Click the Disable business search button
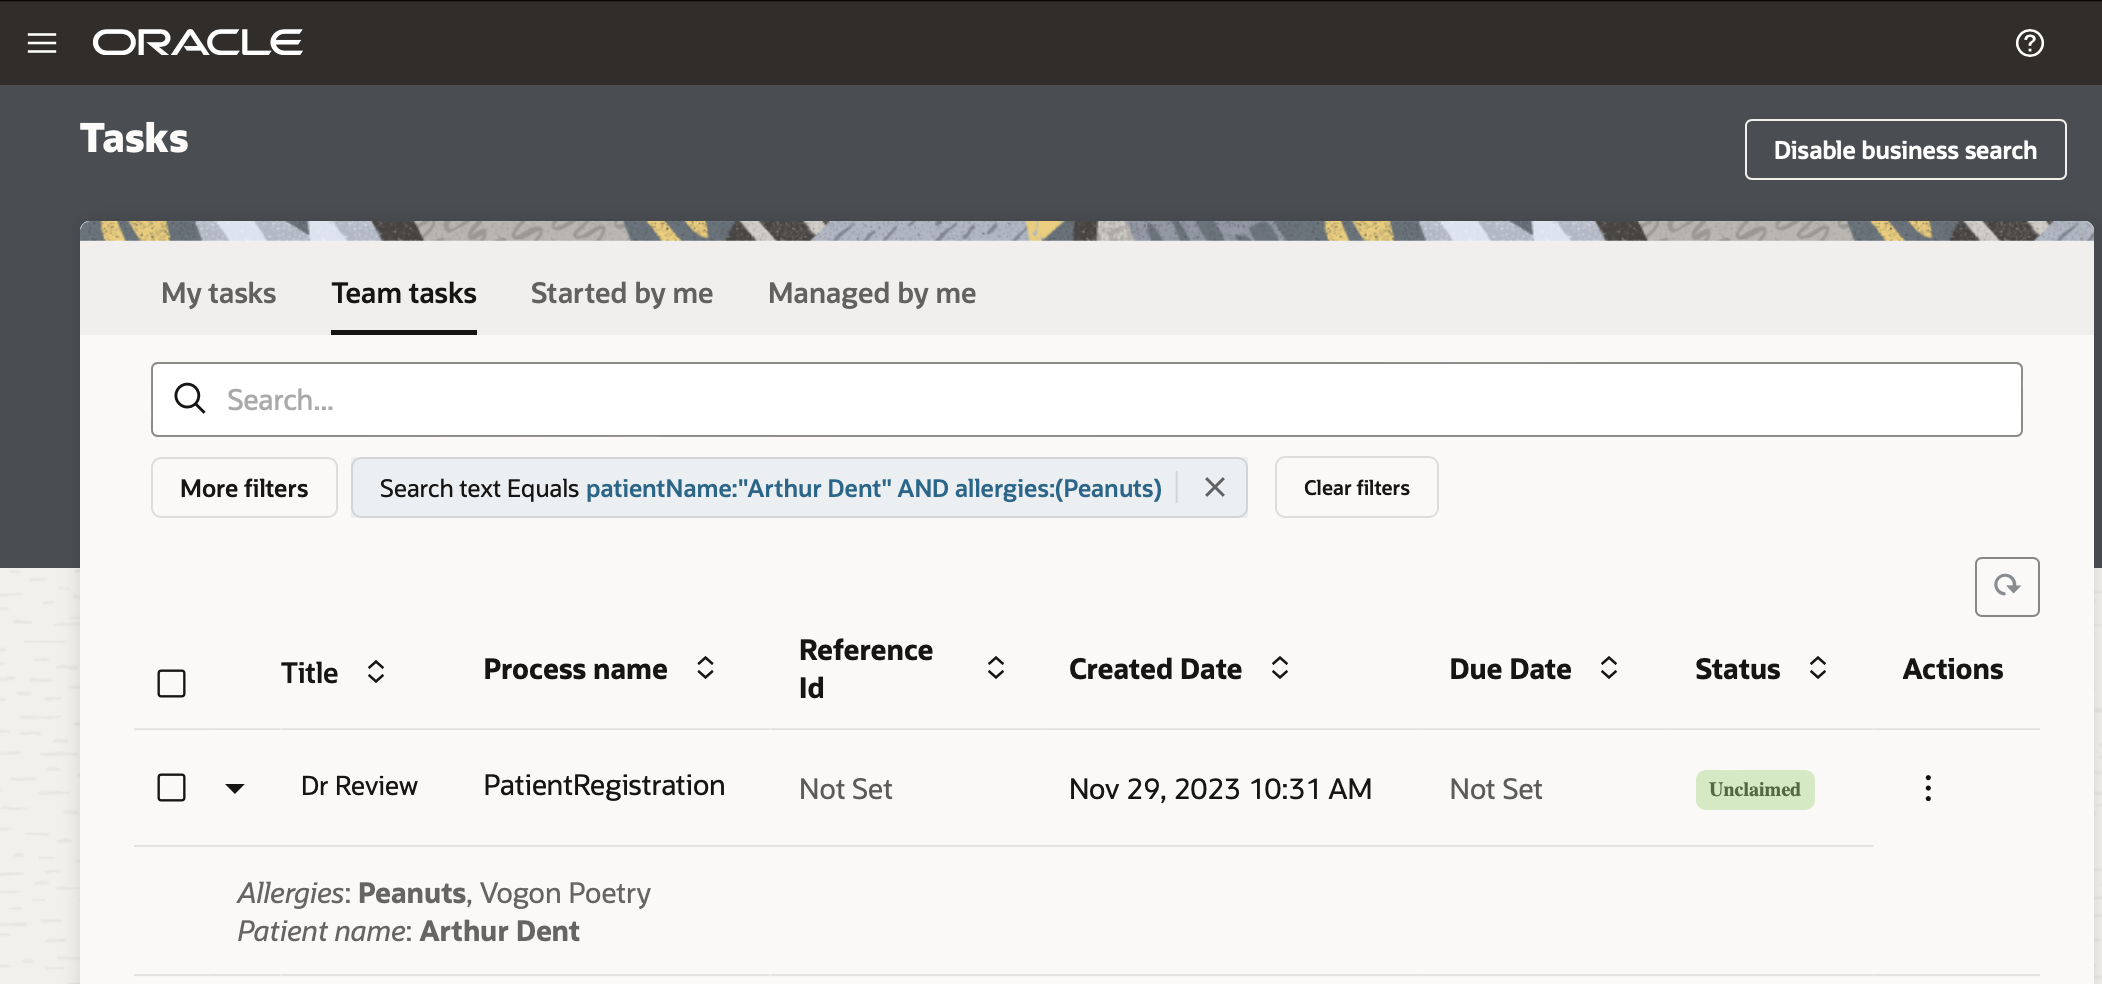Viewport: 2102px width, 984px height. tap(1904, 150)
